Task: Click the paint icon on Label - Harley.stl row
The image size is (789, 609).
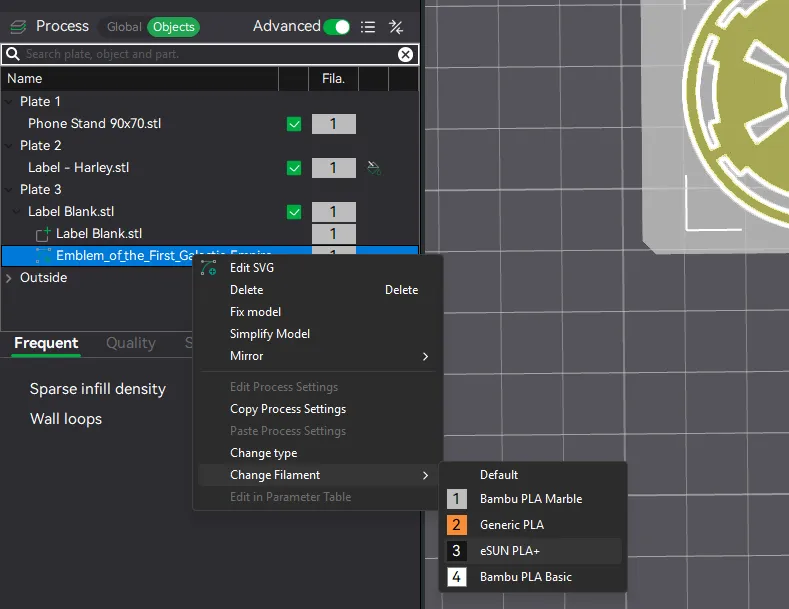Action: pyautogui.click(x=374, y=168)
